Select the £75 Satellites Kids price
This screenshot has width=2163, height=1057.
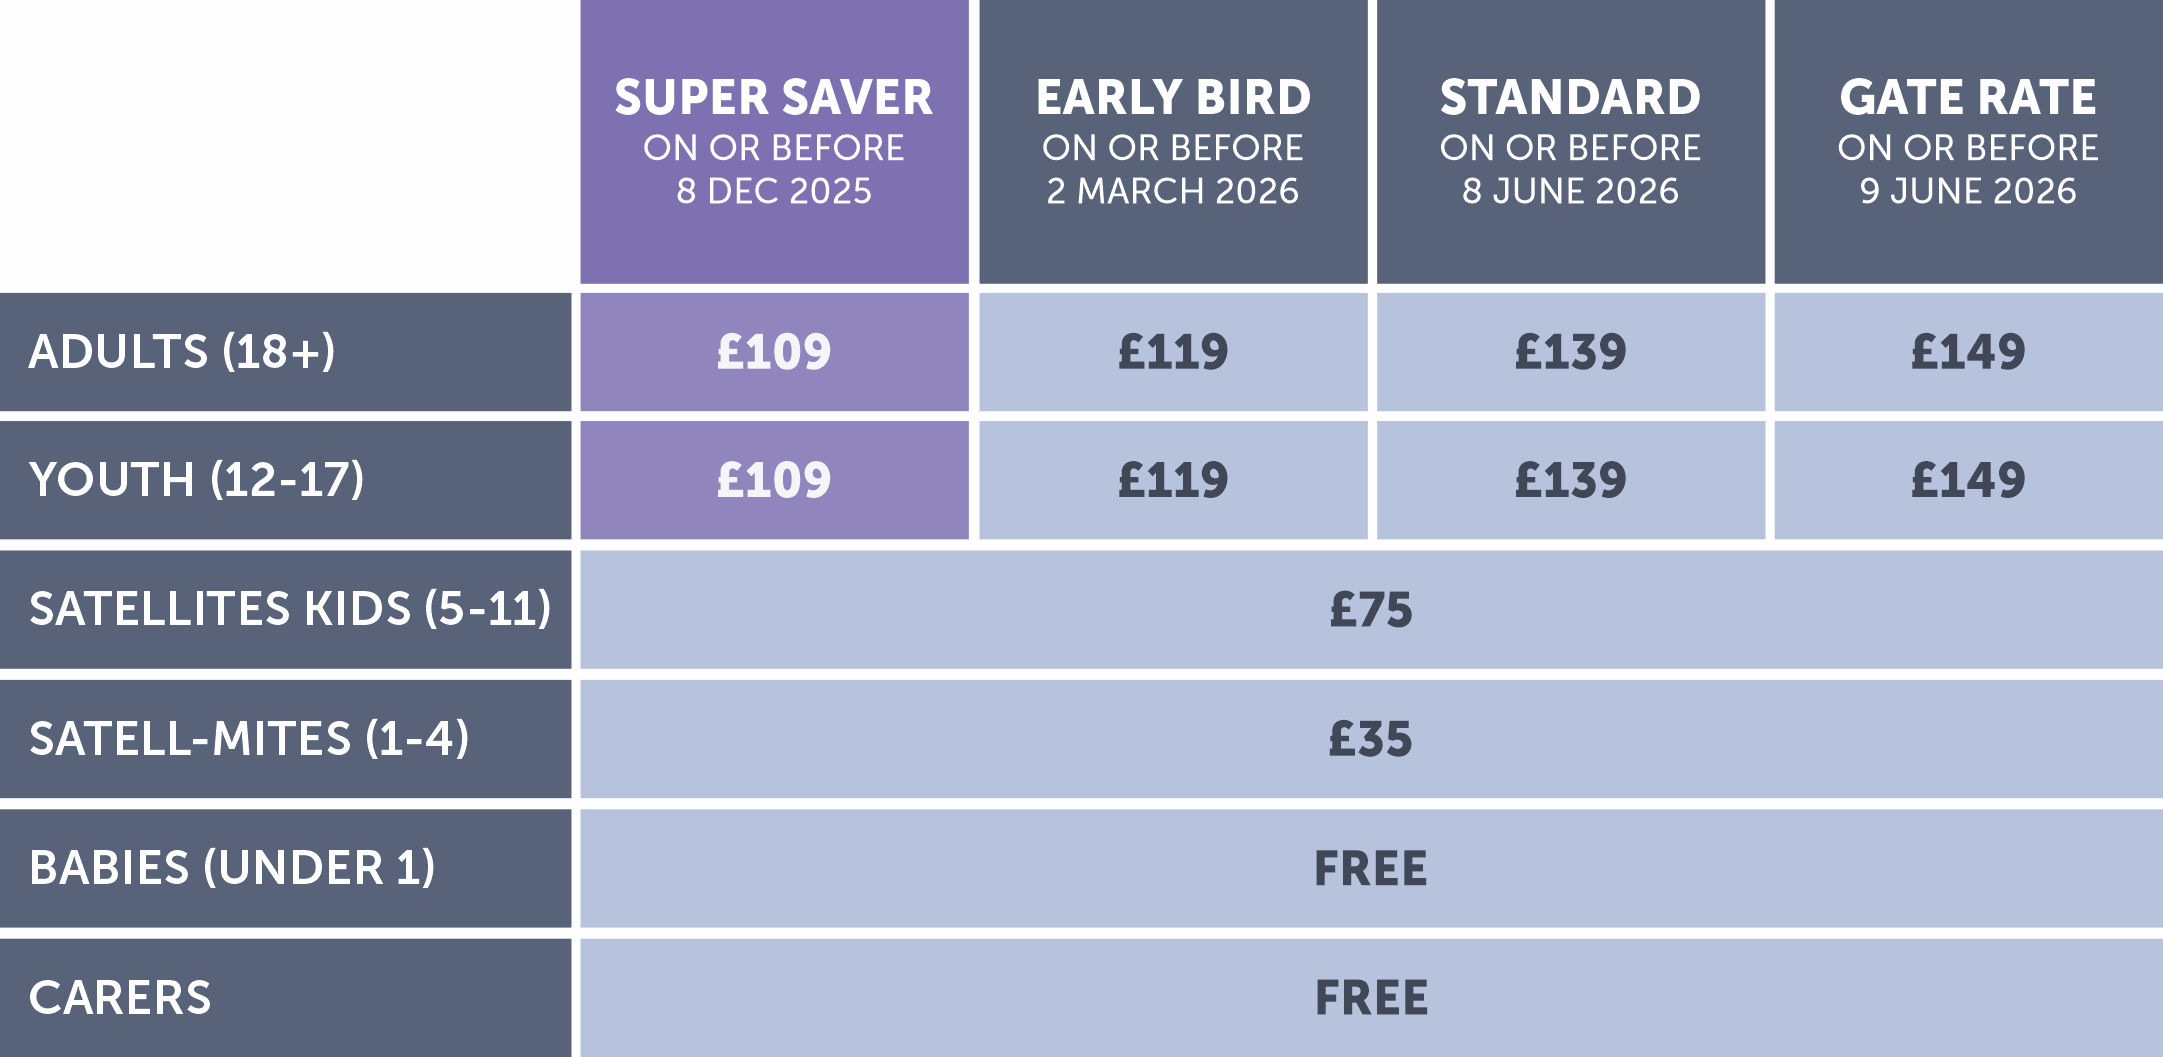1370,609
